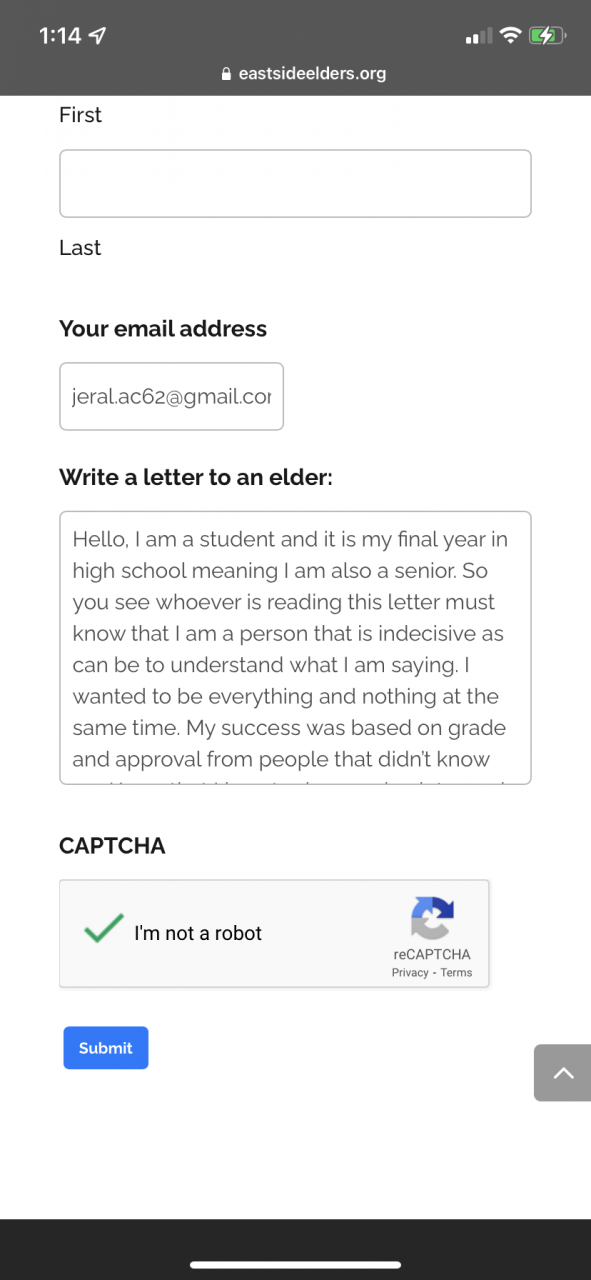Toggle the I'm not a robot checkbox
Viewport: 591px width, 1280px height.
click(x=104, y=930)
